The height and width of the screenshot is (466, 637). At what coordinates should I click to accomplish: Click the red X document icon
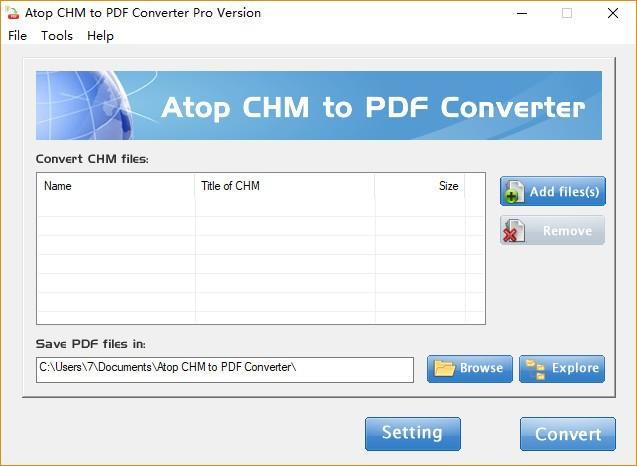click(x=514, y=231)
